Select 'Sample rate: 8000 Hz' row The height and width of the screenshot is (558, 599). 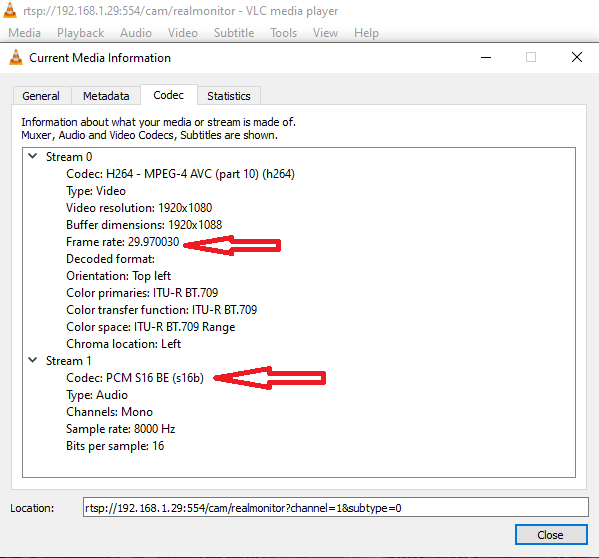coord(120,429)
